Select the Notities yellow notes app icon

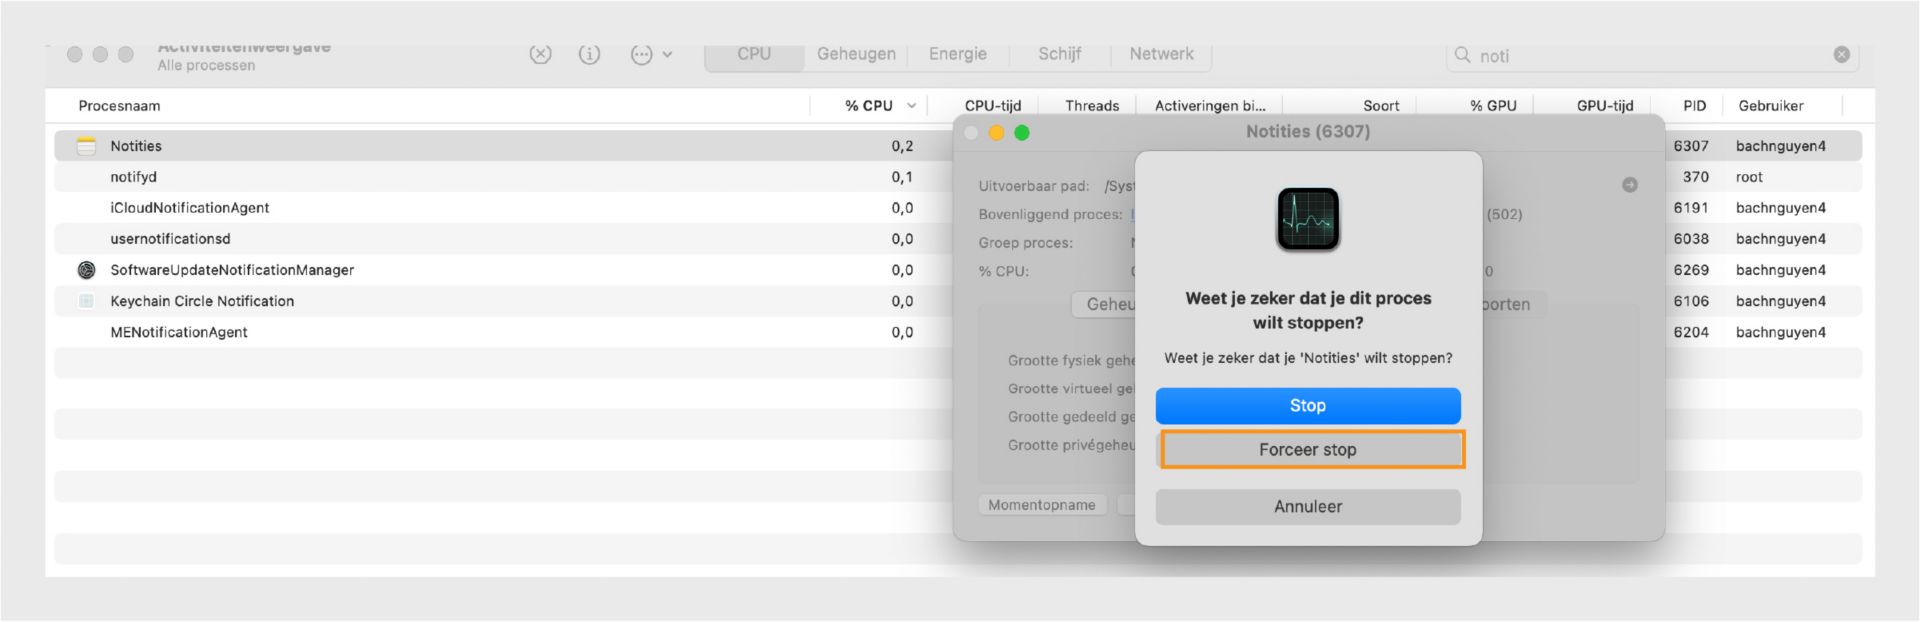pos(87,146)
